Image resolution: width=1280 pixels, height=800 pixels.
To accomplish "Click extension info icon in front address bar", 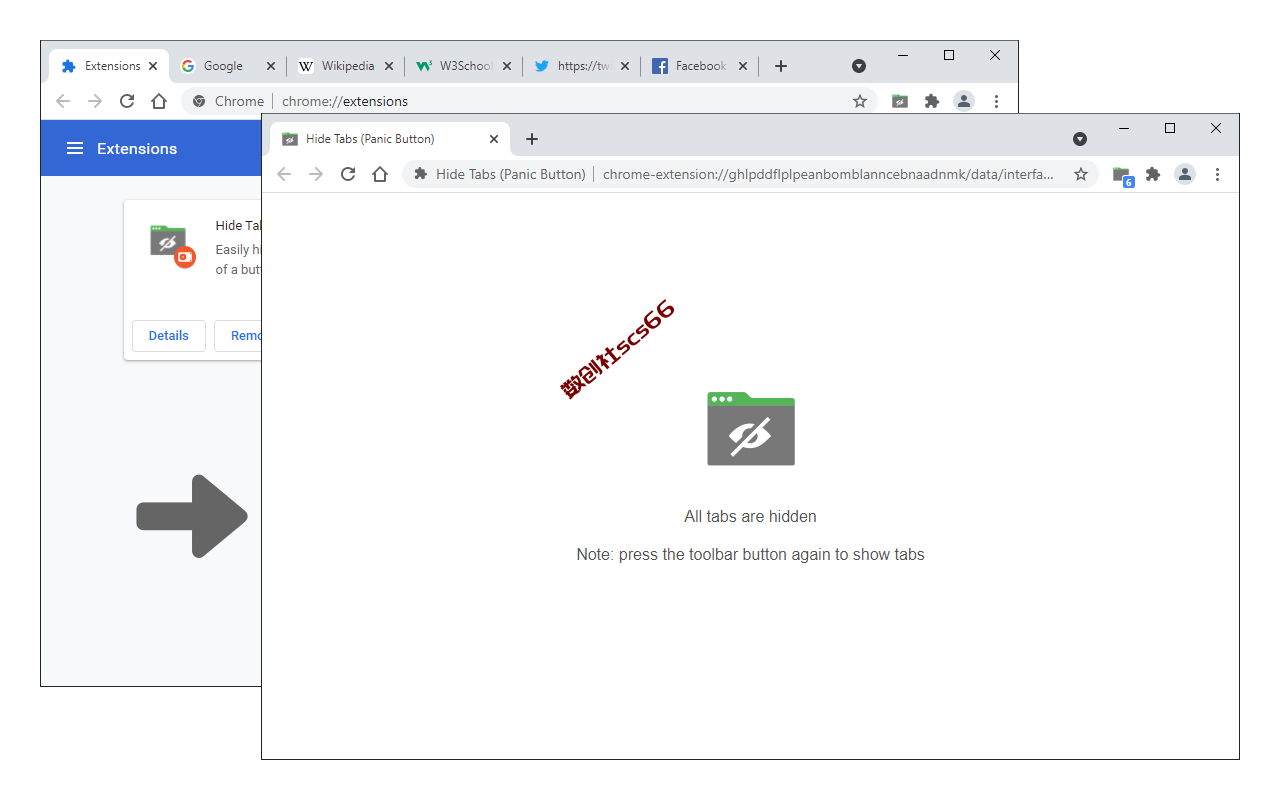I will 421,174.
